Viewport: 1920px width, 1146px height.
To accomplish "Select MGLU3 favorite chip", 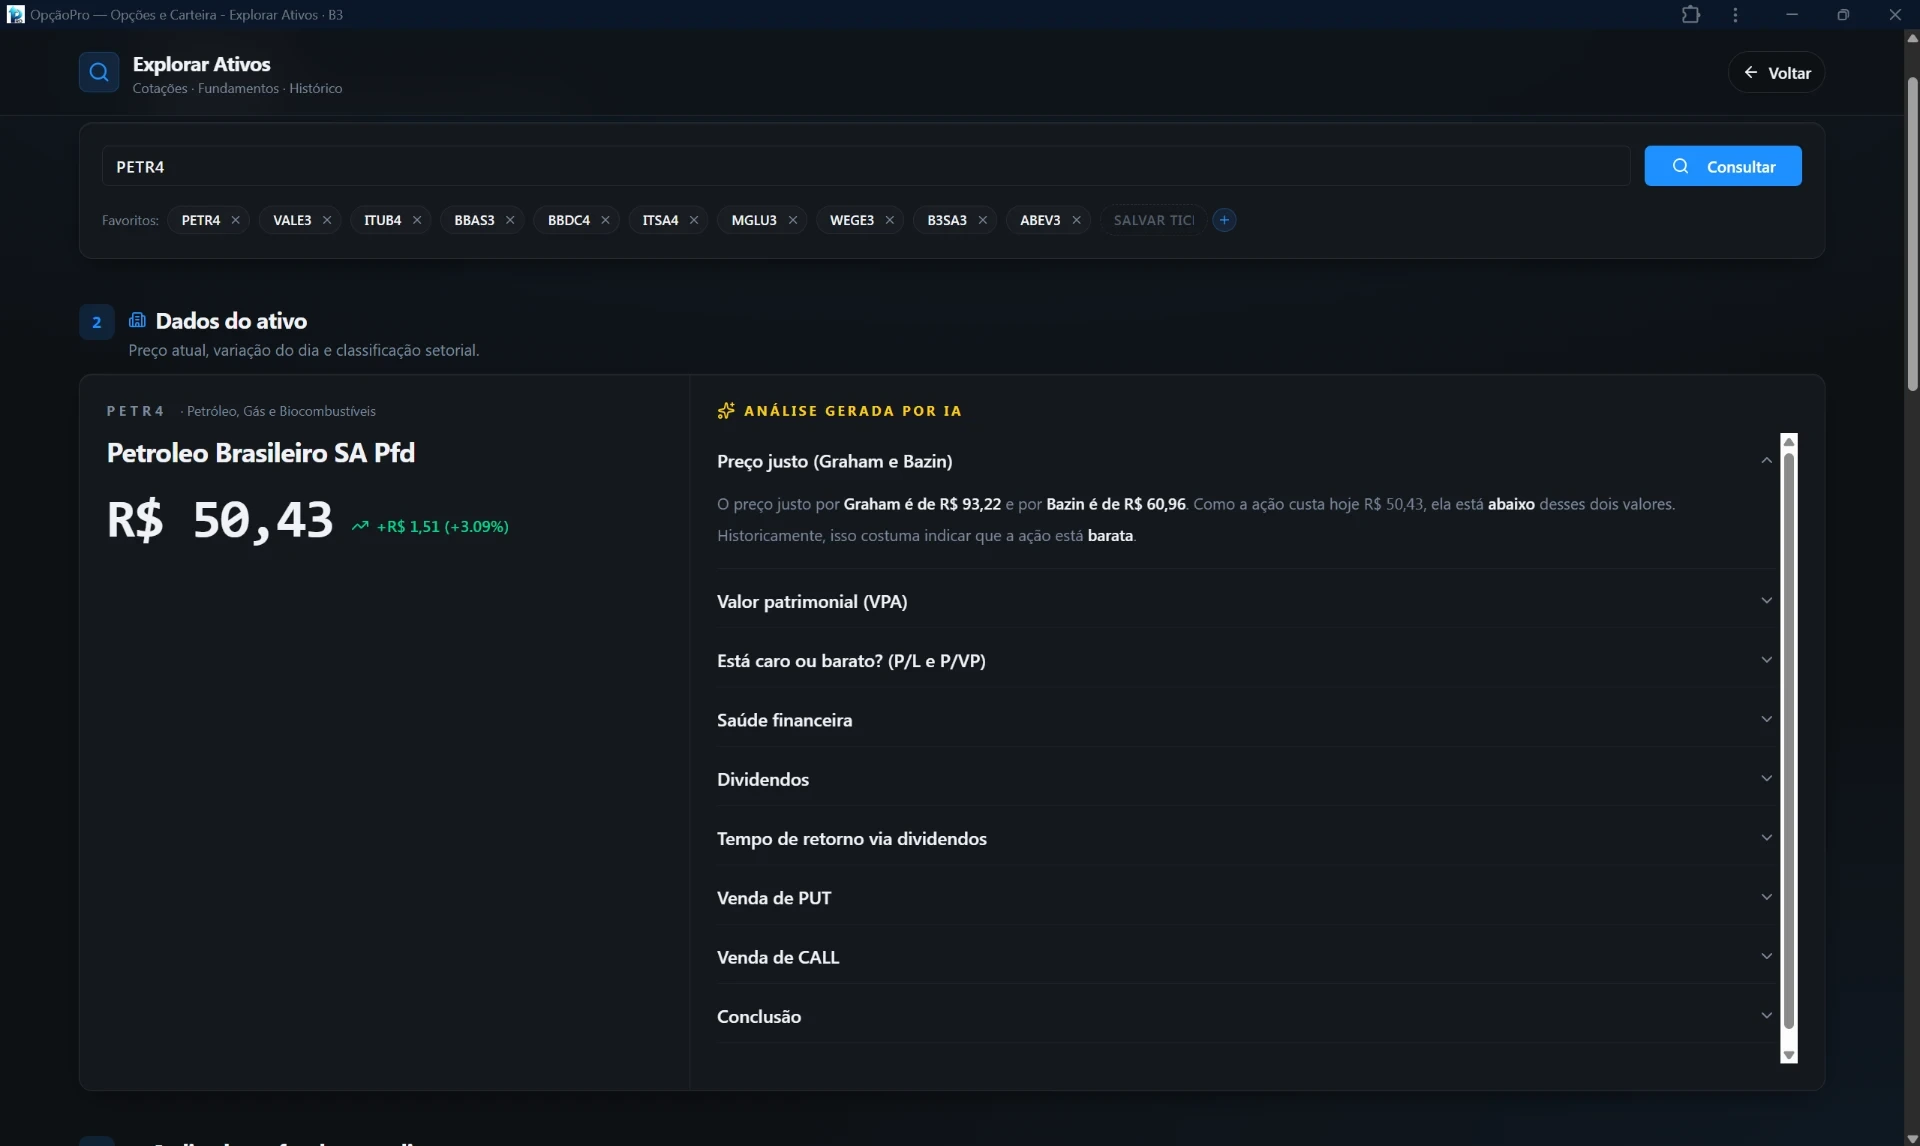I will point(754,220).
